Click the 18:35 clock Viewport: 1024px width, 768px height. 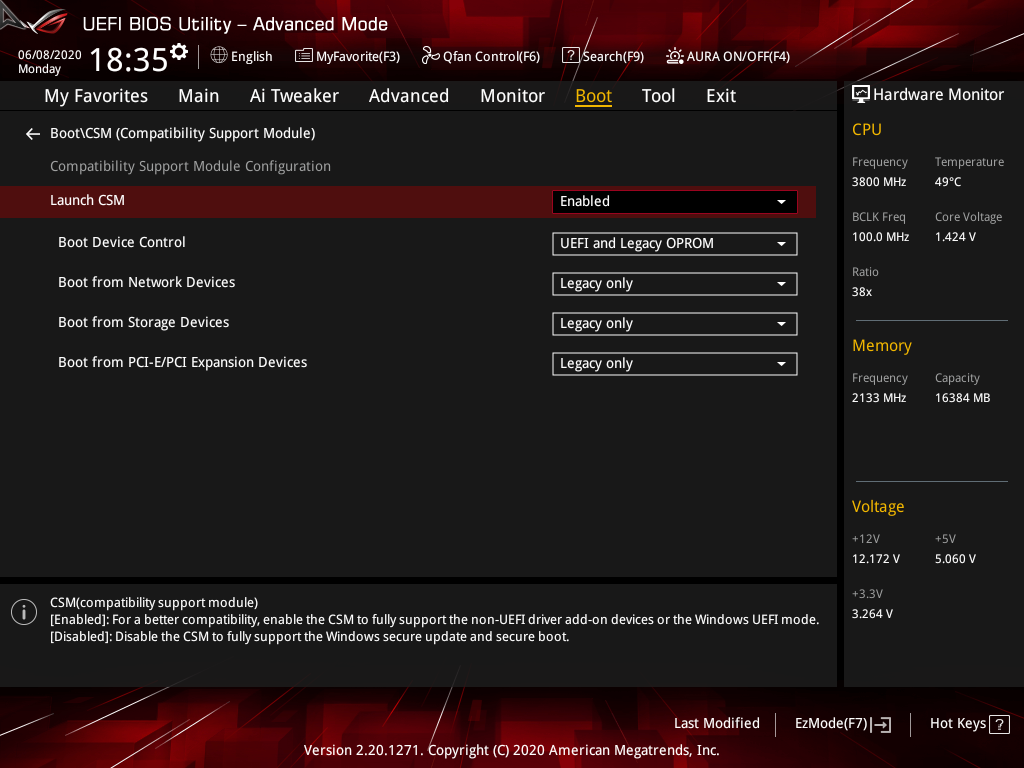(x=129, y=59)
